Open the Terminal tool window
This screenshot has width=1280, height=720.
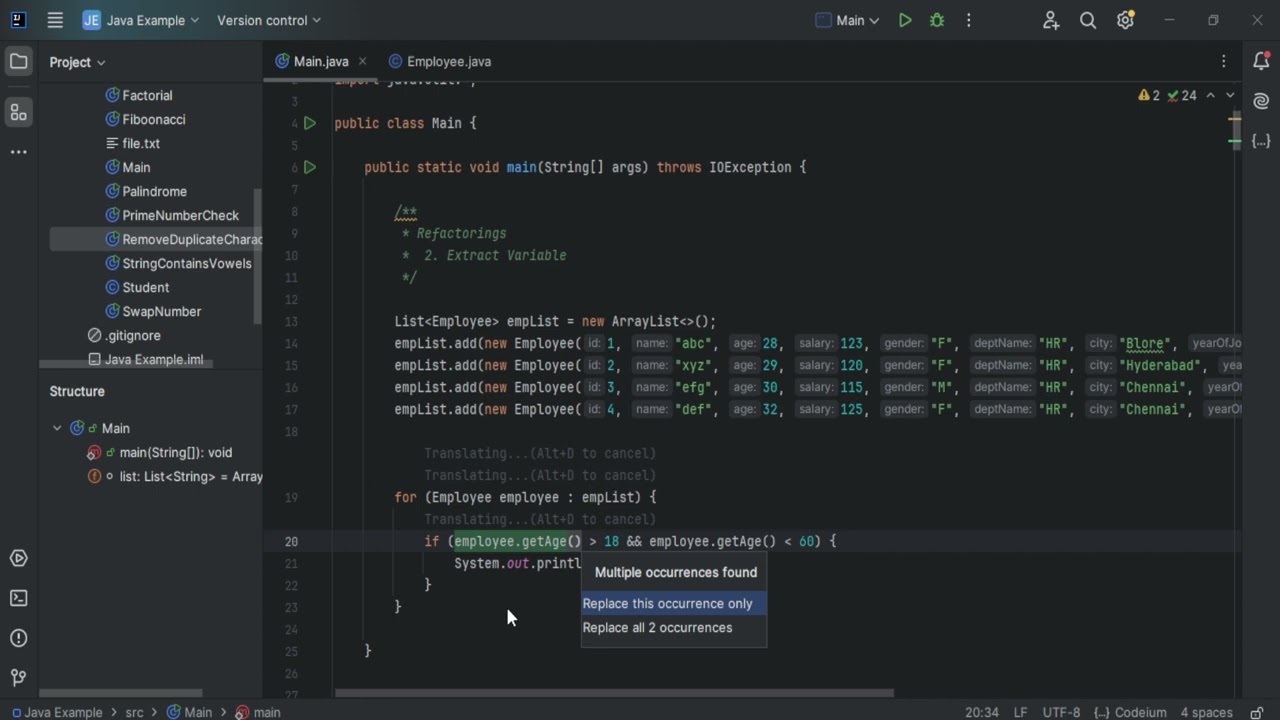pyautogui.click(x=18, y=598)
